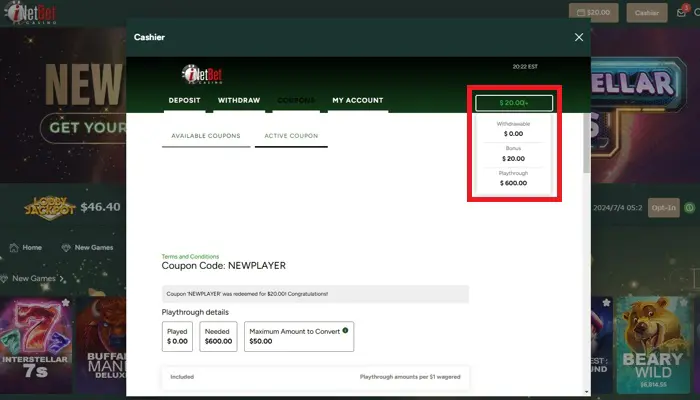Open the DEPOSIT tab
The height and width of the screenshot is (400, 700).
(184, 100)
